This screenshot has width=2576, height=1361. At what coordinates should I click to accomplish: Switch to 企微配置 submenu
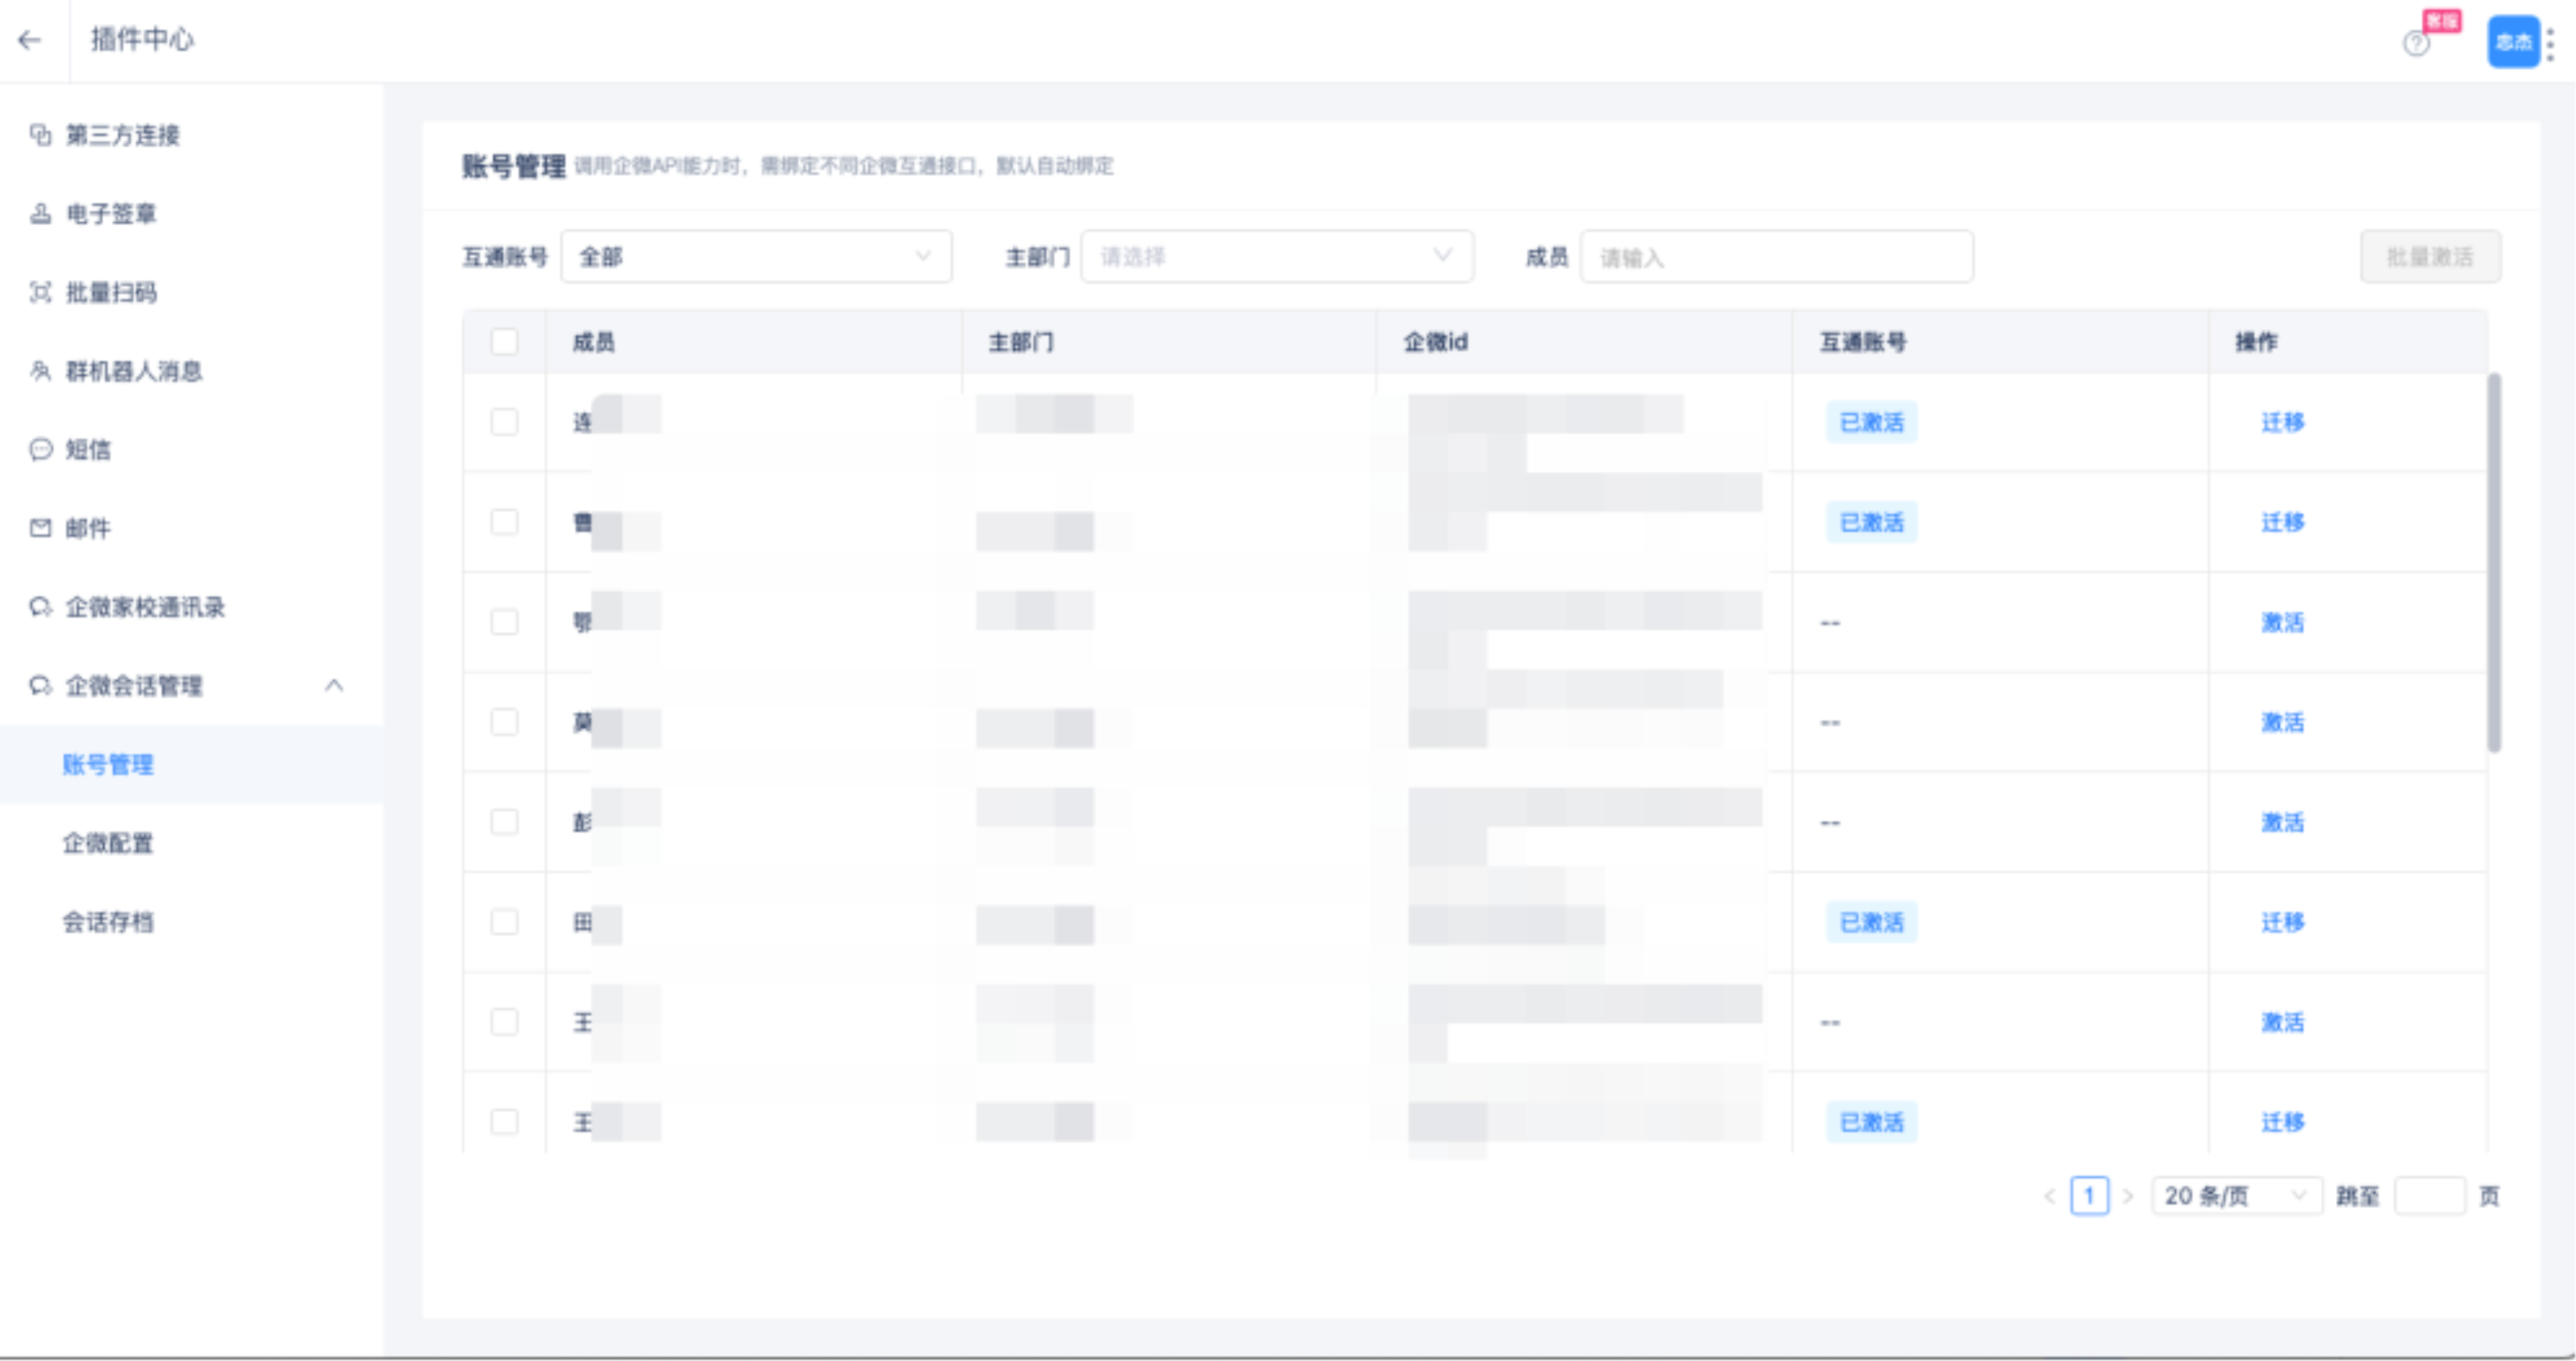point(108,843)
